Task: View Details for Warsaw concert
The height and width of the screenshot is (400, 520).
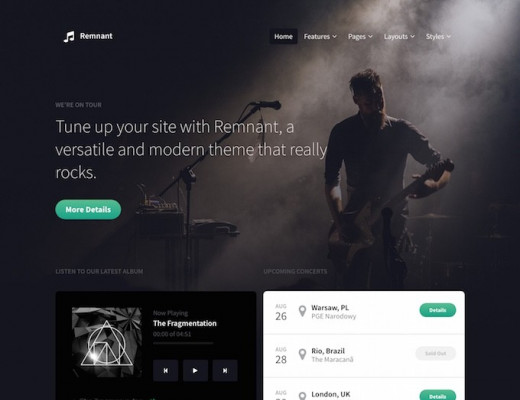Action: [x=438, y=310]
